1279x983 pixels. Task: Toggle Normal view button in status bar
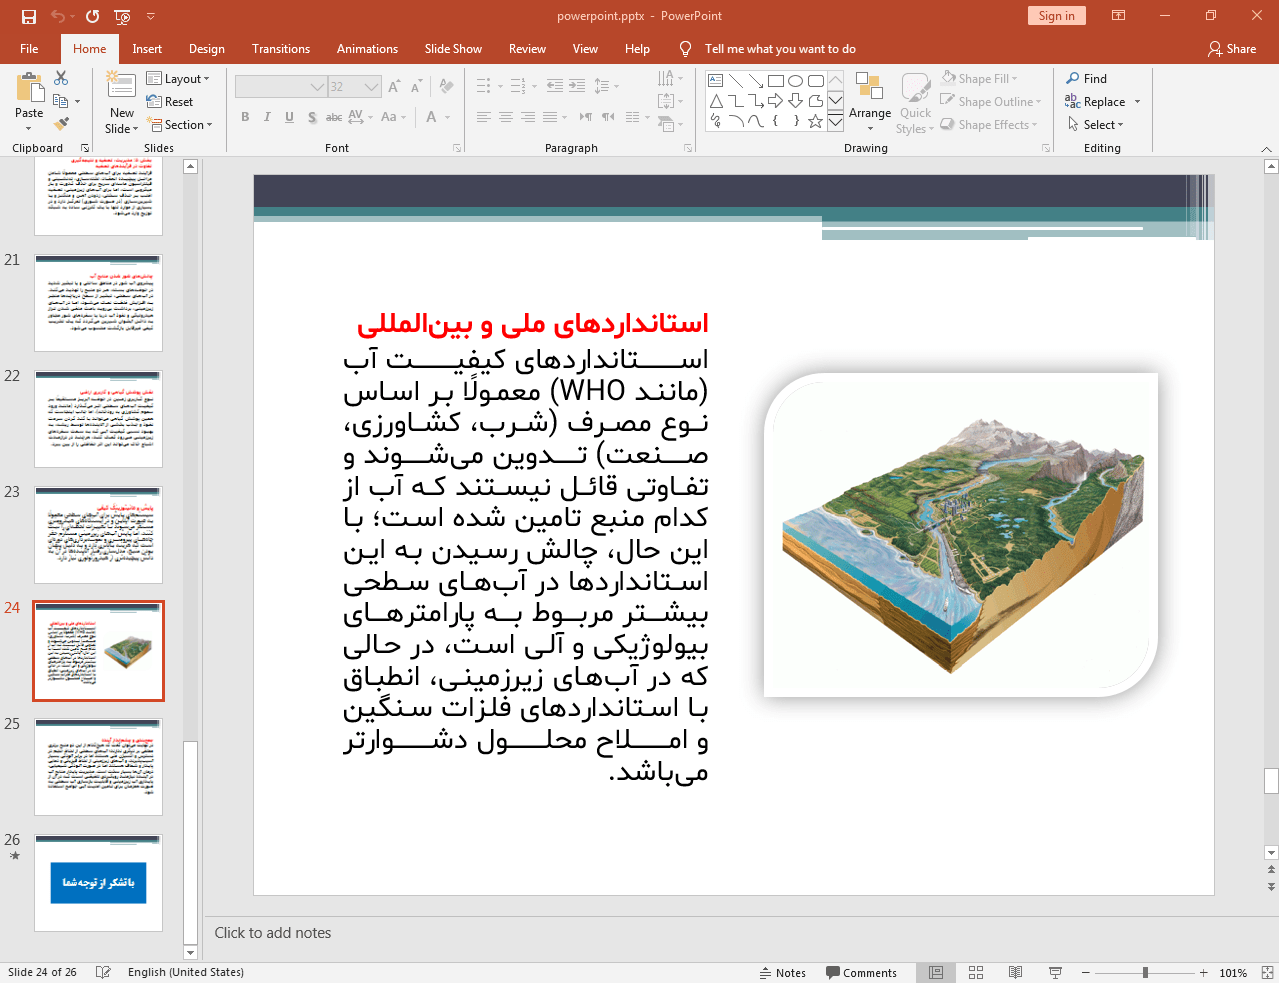point(936,972)
